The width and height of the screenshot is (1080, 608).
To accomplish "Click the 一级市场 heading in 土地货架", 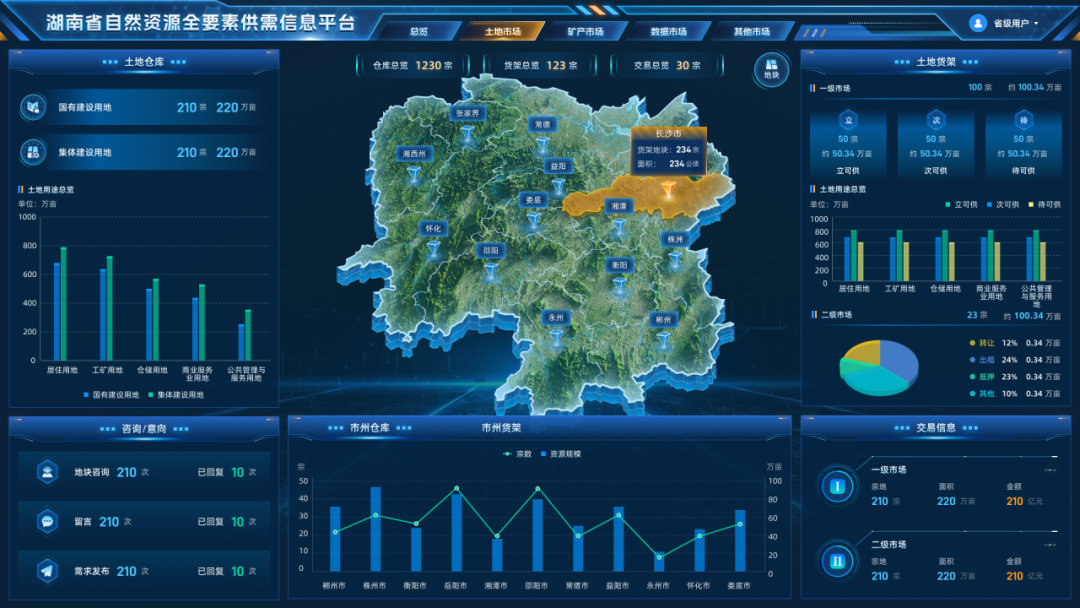I will tap(834, 88).
